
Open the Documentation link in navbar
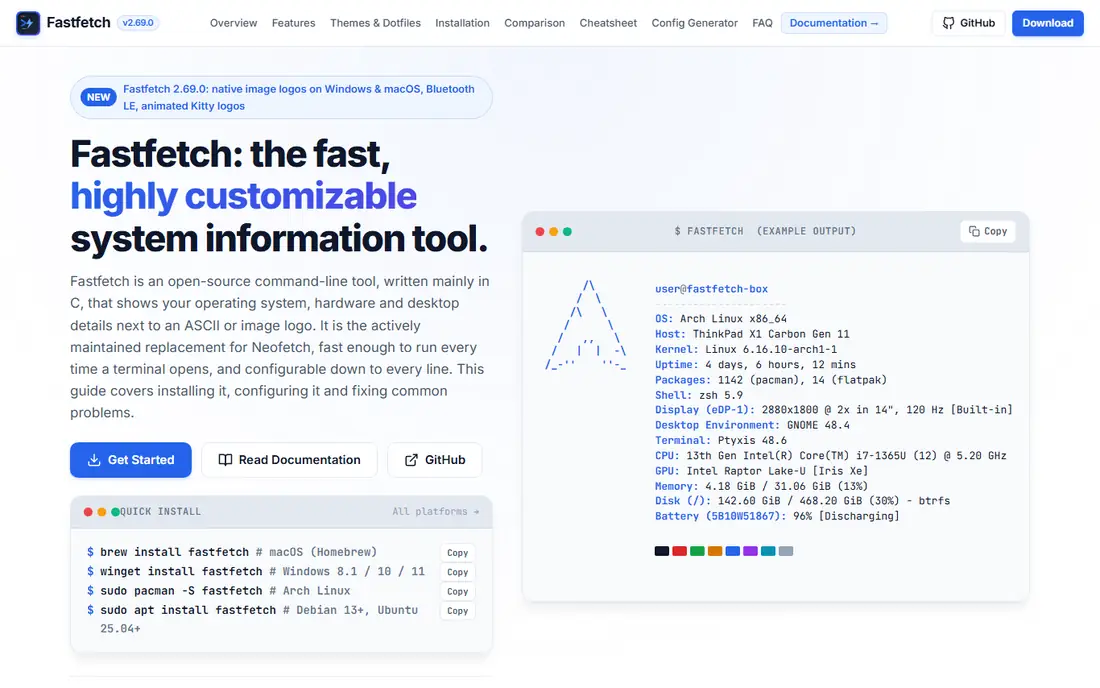[x=833, y=23]
